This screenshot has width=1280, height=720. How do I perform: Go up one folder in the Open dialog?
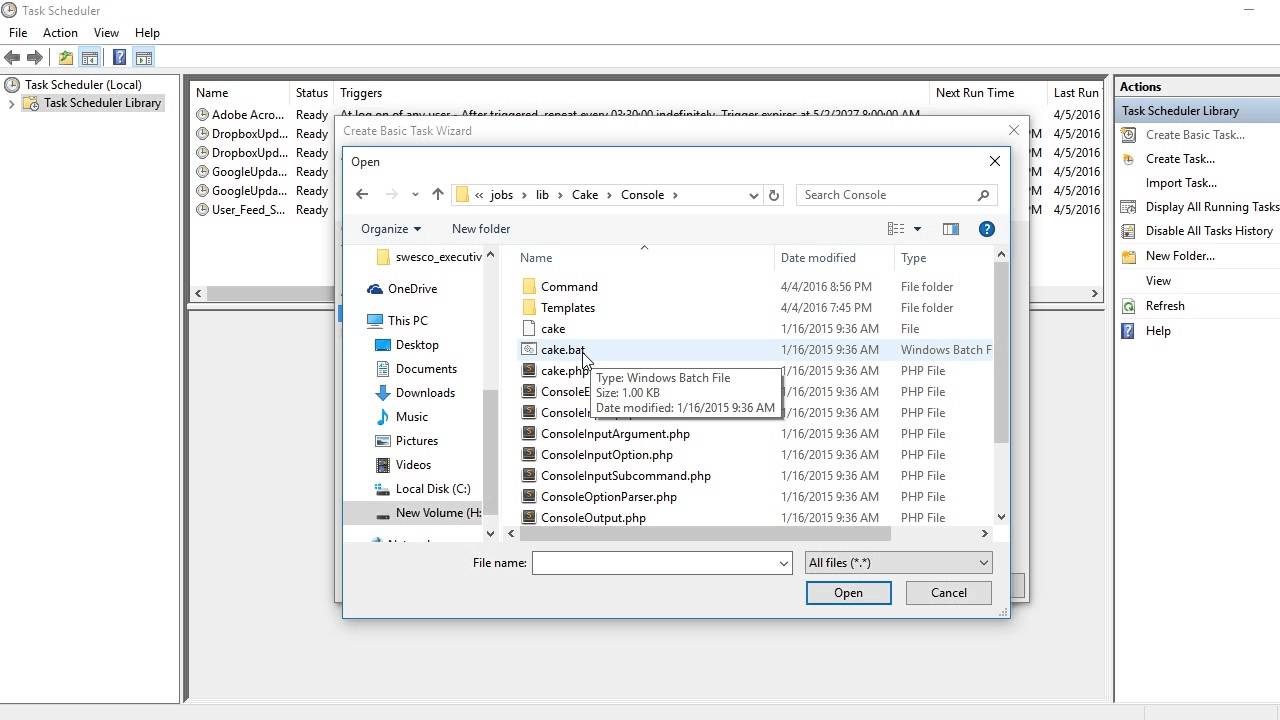(437, 195)
